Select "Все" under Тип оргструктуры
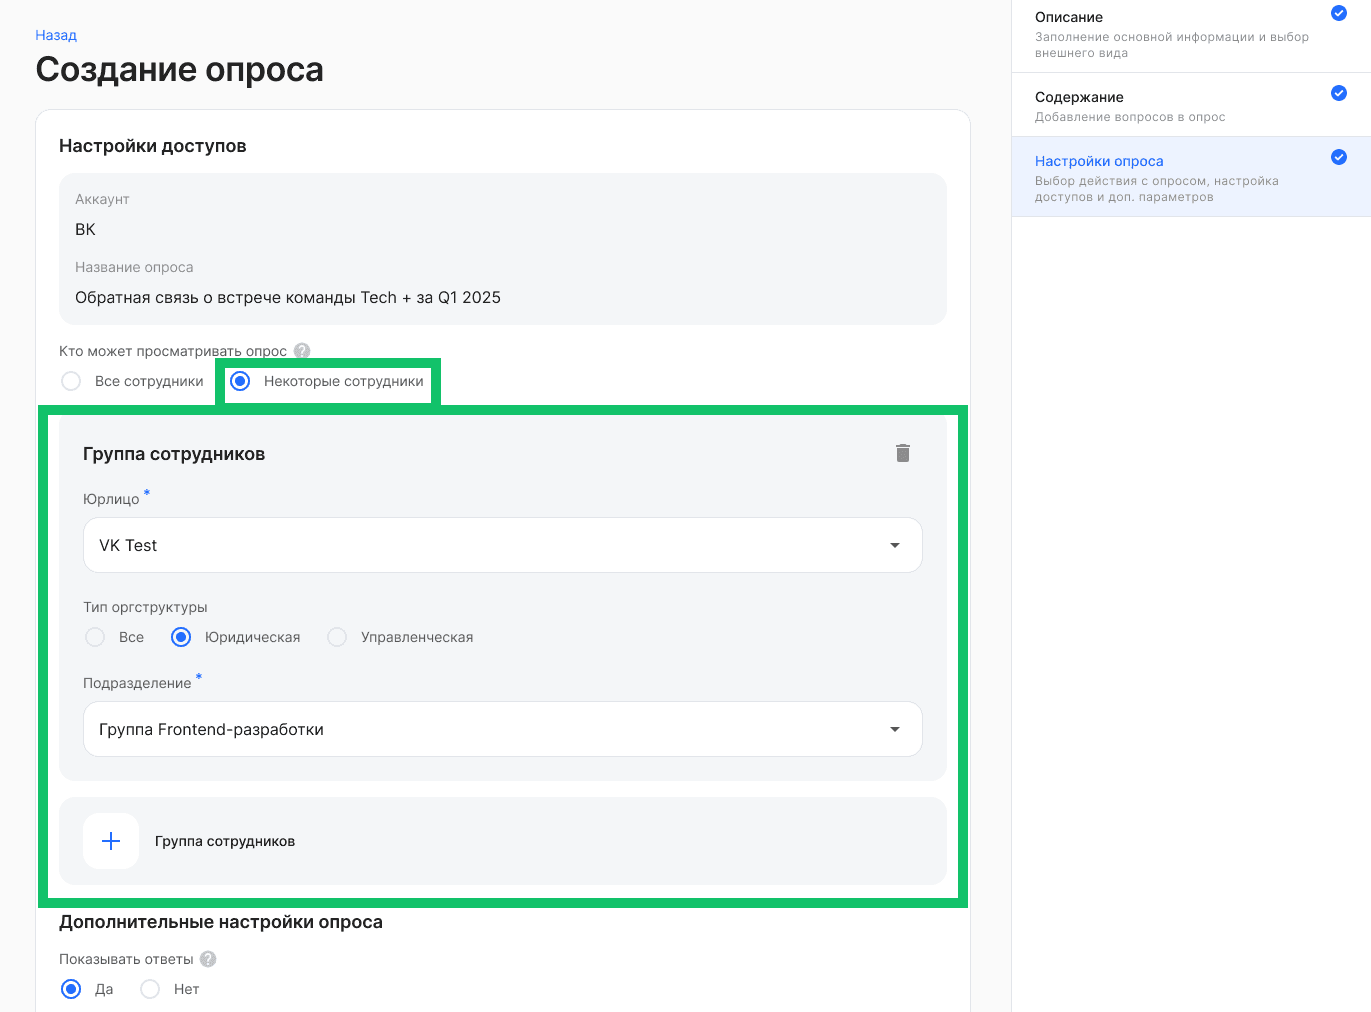This screenshot has height=1012, width=1371. 95,637
